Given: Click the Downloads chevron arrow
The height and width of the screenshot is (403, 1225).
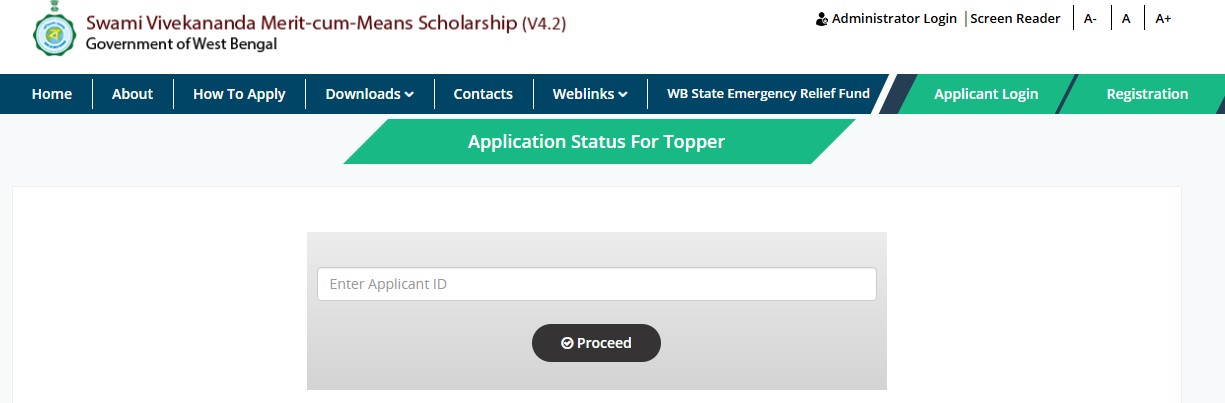Looking at the screenshot, I should click(x=409, y=95).
